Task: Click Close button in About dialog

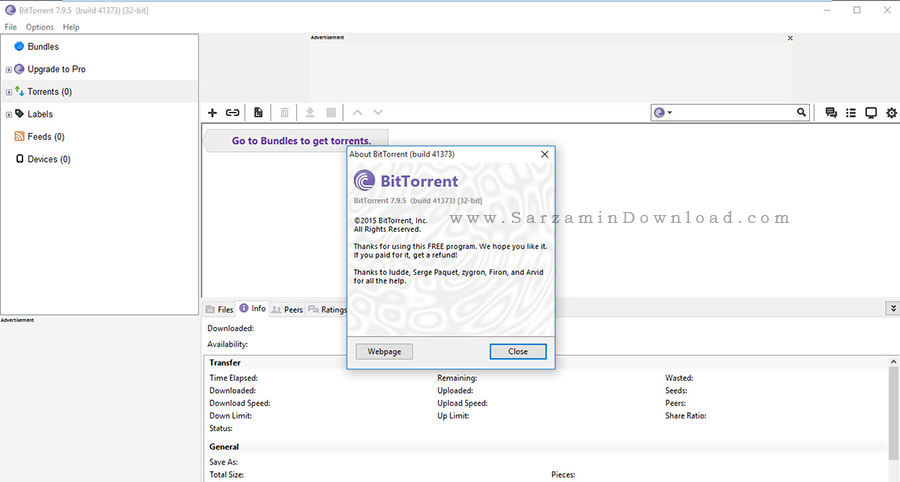Action: pyautogui.click(x=518, y=351)
